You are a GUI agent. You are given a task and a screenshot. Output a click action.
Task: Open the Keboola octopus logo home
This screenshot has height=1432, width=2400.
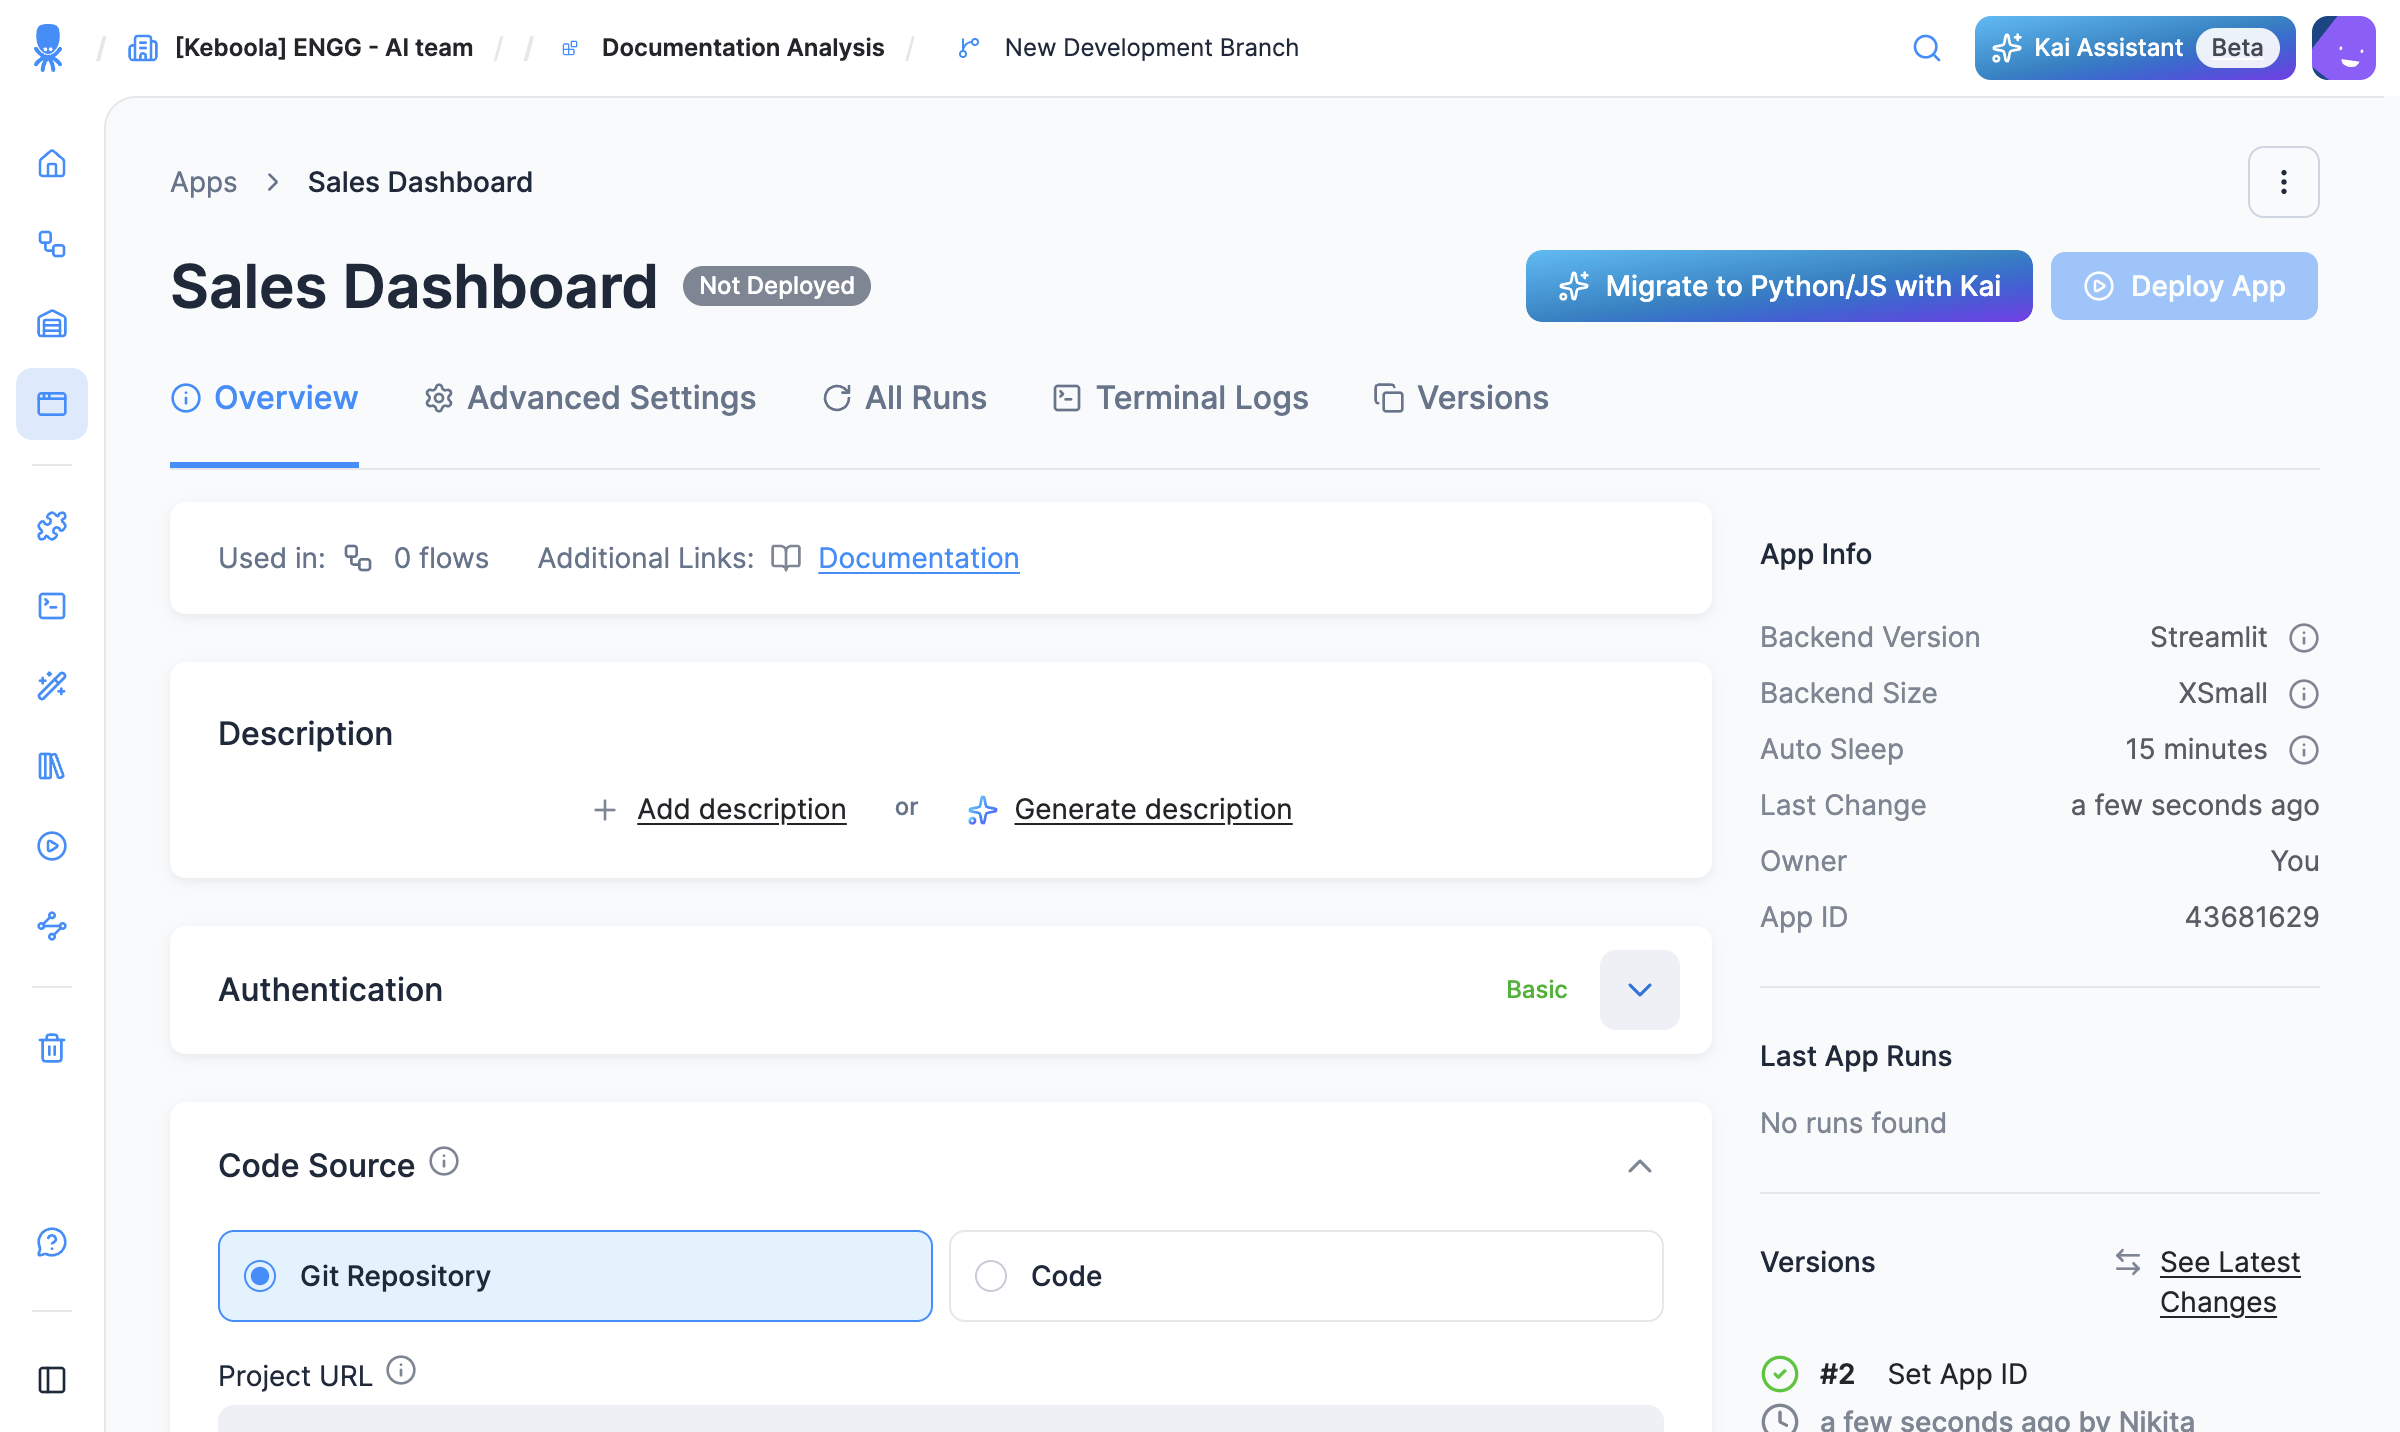click(47, 47)
